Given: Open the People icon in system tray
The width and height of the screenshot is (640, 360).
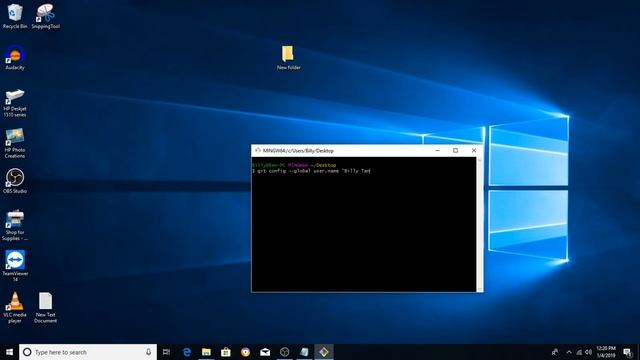Looking at the screenshot, I should click(555, 352).
